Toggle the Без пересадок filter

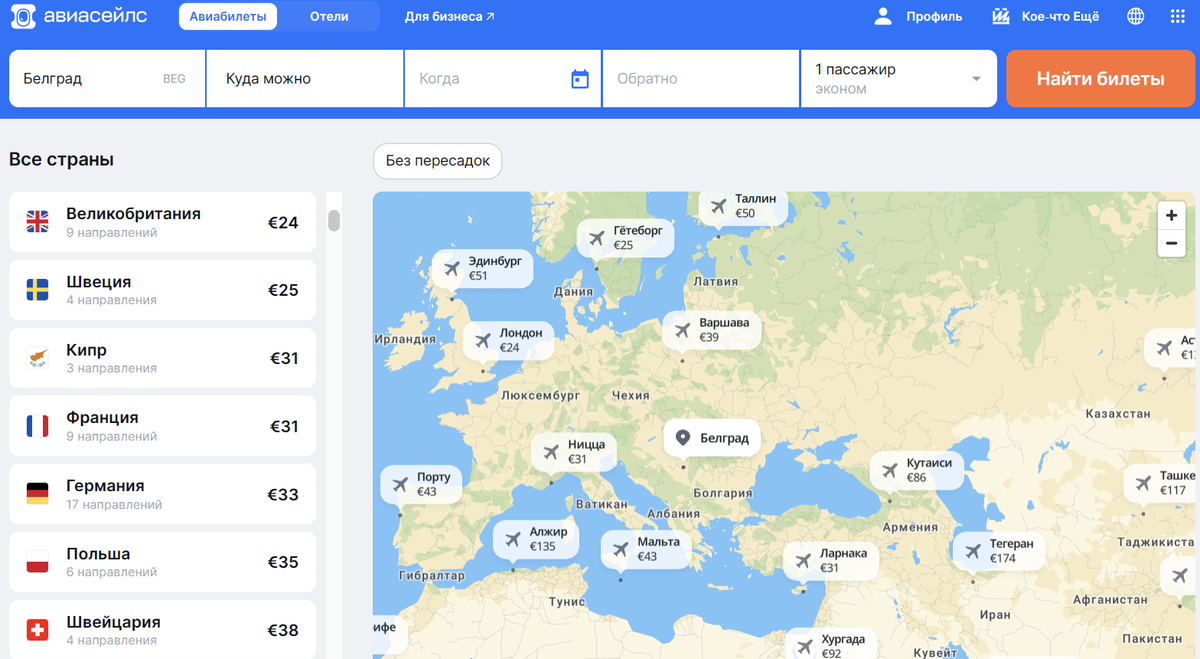coord(437,161)
